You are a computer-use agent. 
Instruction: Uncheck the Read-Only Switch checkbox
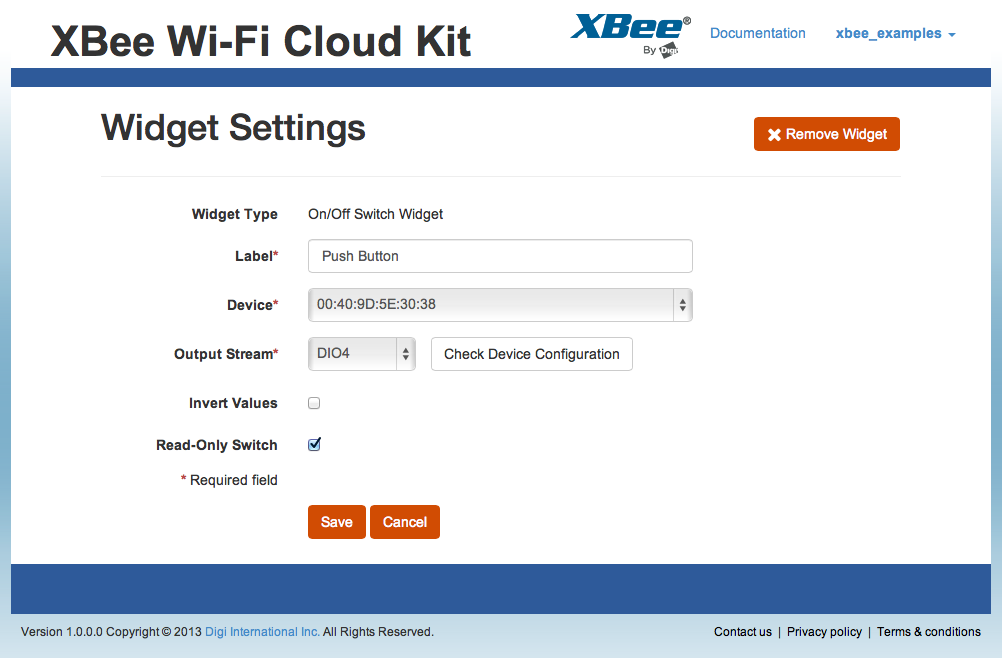(x=314, y=445)
